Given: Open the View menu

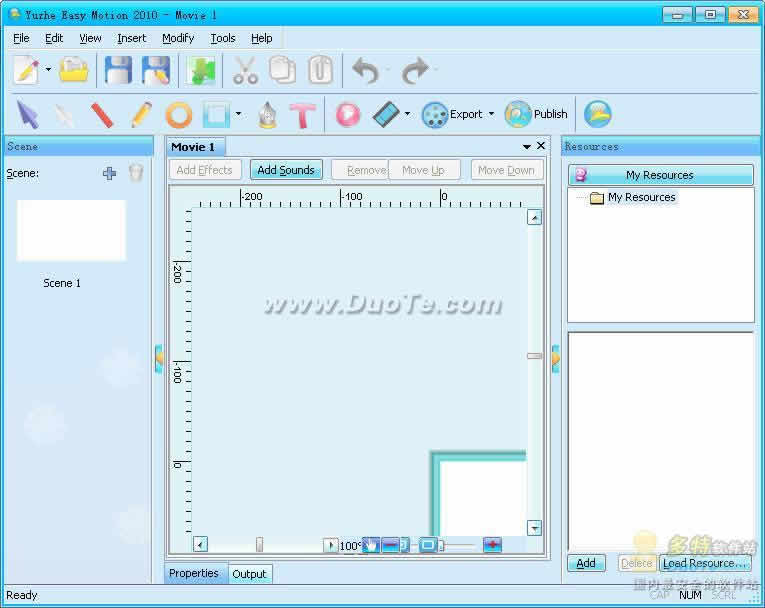Looking at the screenshot, I should click(90, 38).
